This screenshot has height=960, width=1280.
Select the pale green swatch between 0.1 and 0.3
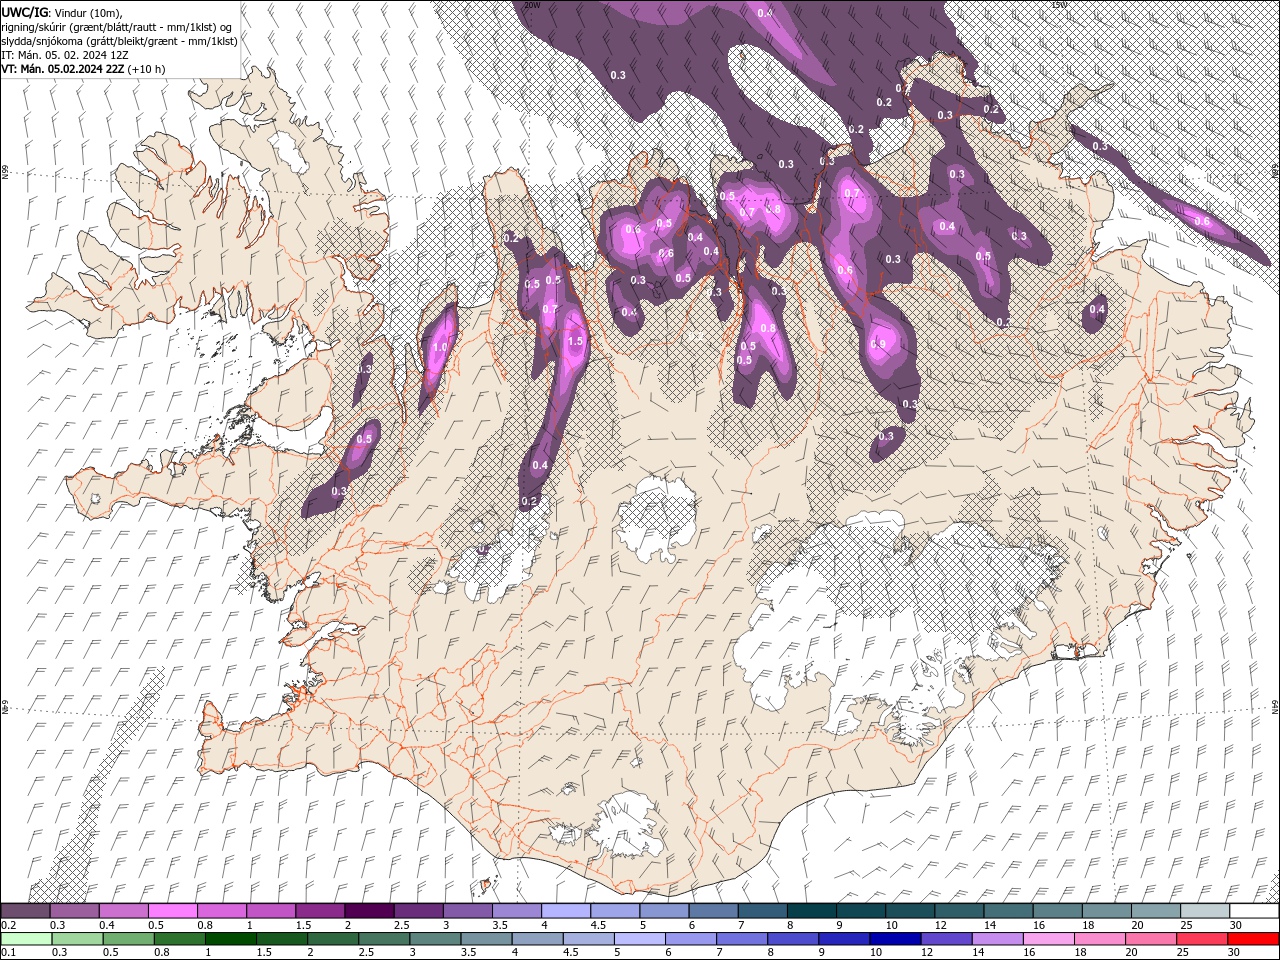[26, 939]
